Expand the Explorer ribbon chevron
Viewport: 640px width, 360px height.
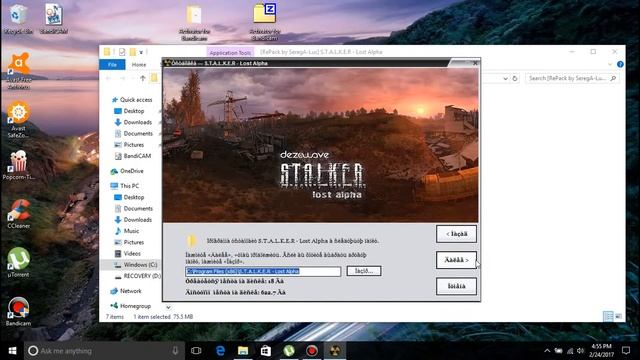coord(610,64)
